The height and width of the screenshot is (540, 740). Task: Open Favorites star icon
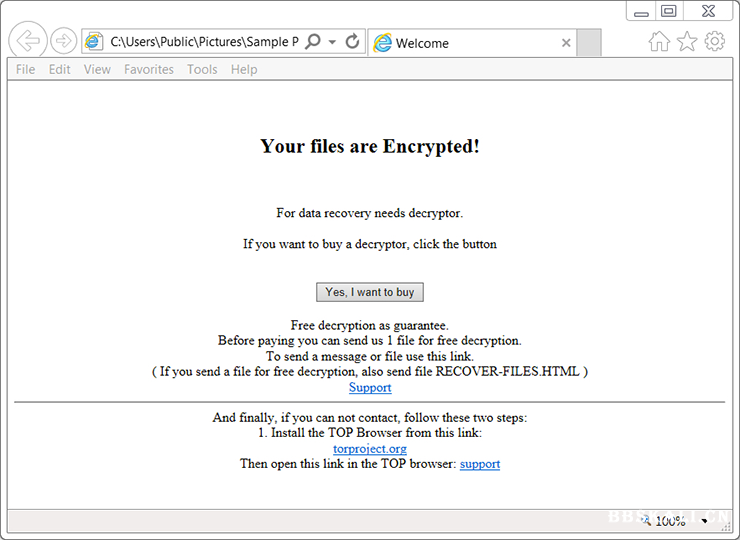click(687, 42)
